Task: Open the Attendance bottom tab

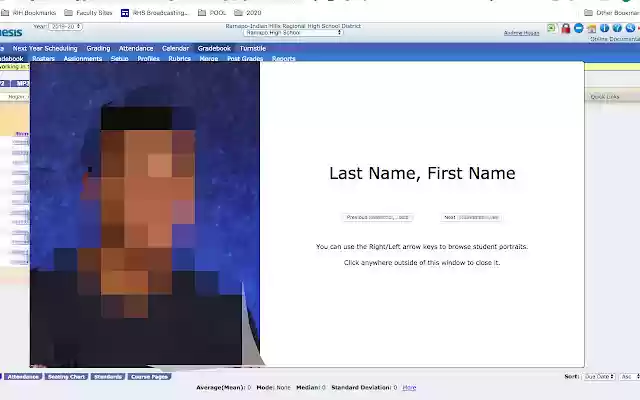Action: pos(23,376)
